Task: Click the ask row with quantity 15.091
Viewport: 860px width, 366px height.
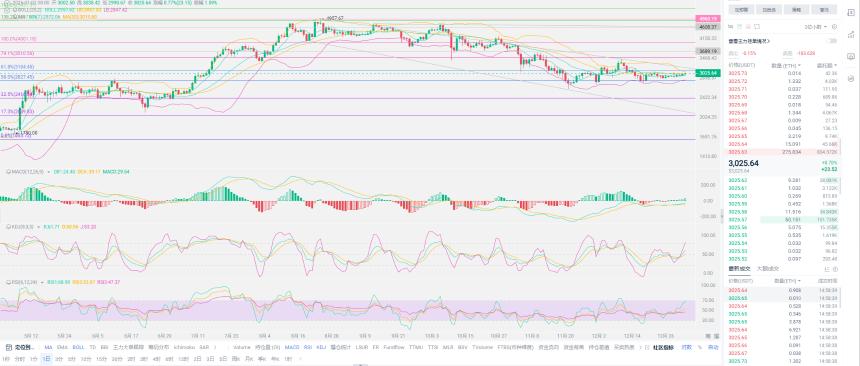Action: (x=783, y=144)
